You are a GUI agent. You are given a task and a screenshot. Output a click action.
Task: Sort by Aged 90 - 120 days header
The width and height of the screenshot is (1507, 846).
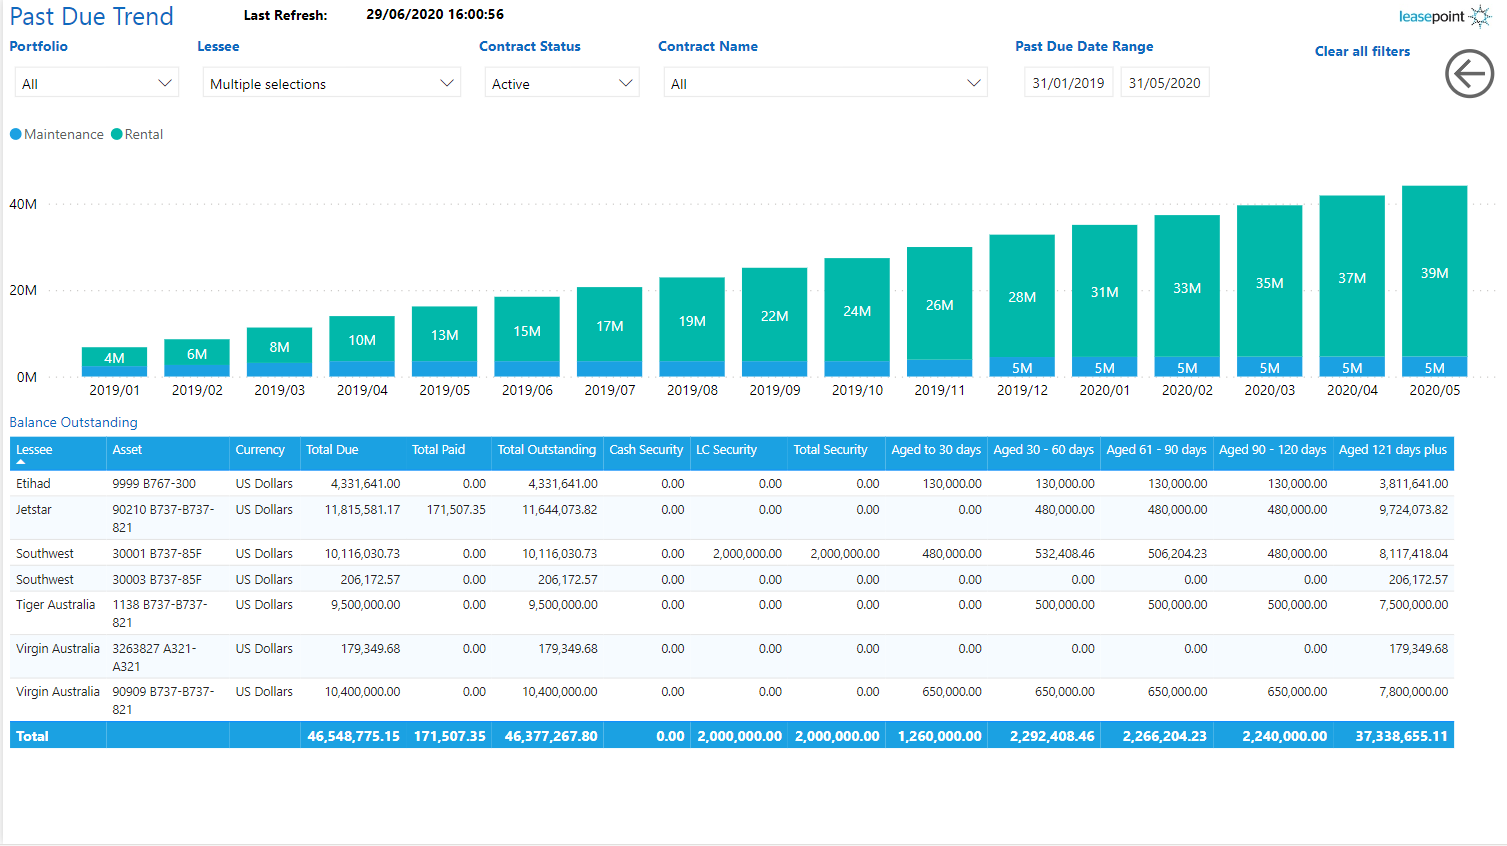click(1273, 453)
